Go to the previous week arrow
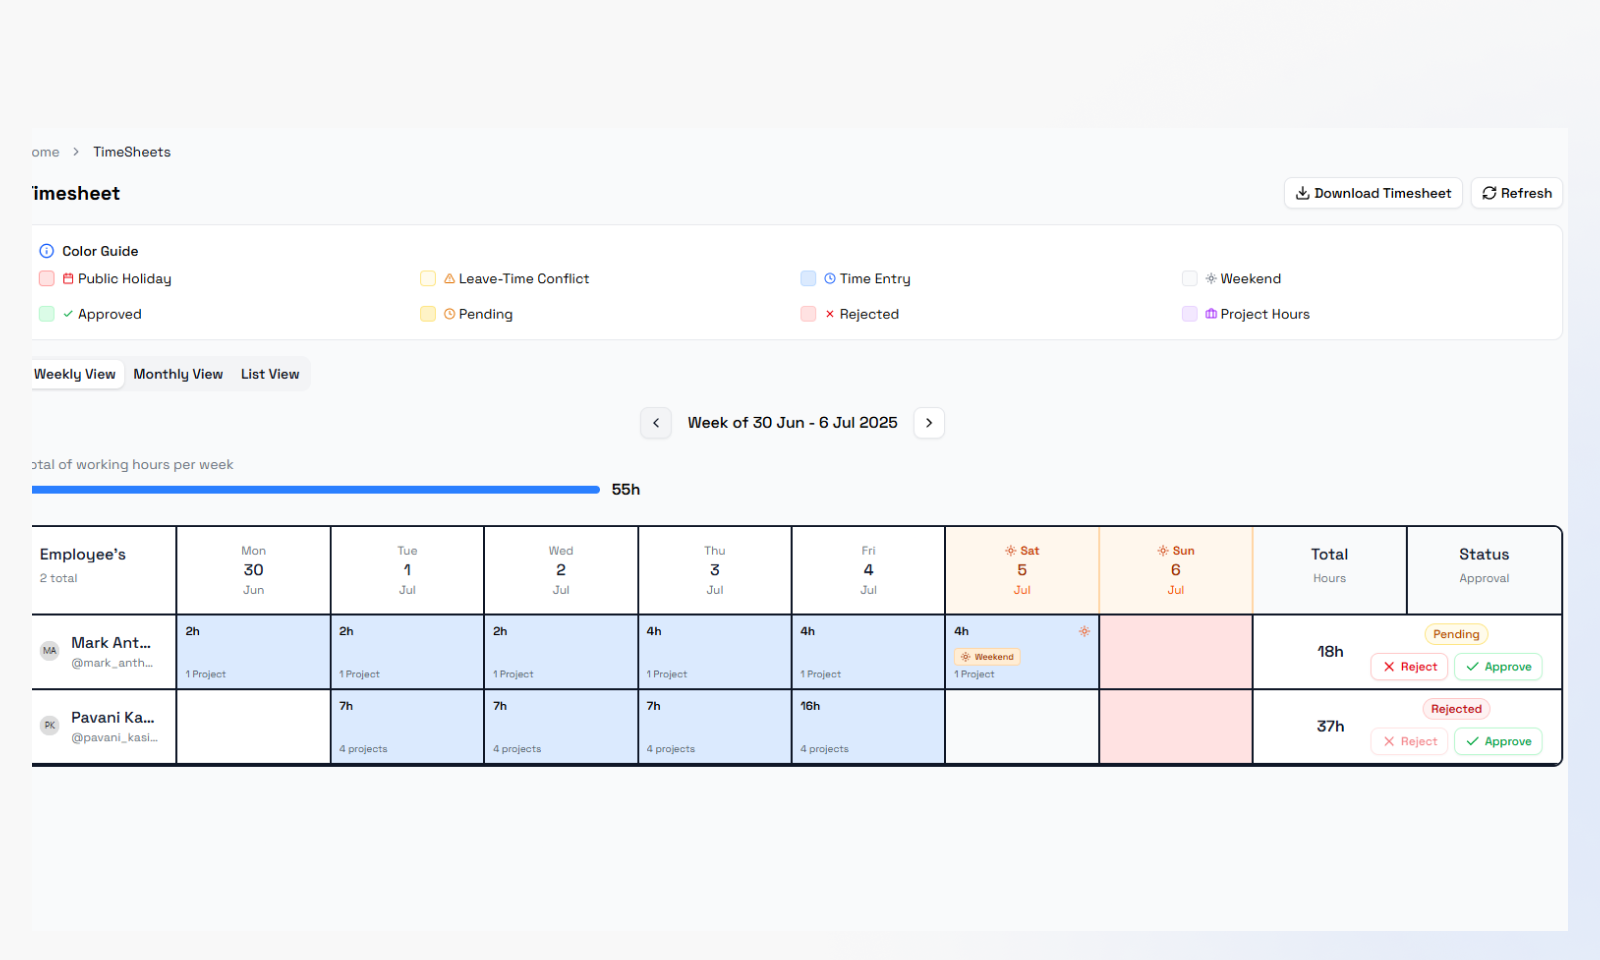 [x=656, y=423]
